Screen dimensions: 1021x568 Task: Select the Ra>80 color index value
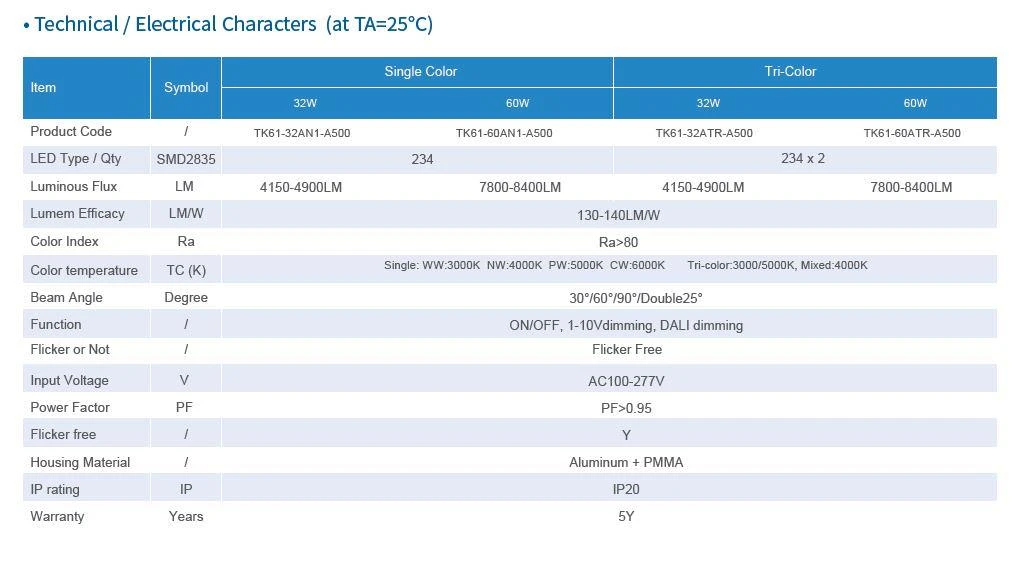tap(618, 242)
